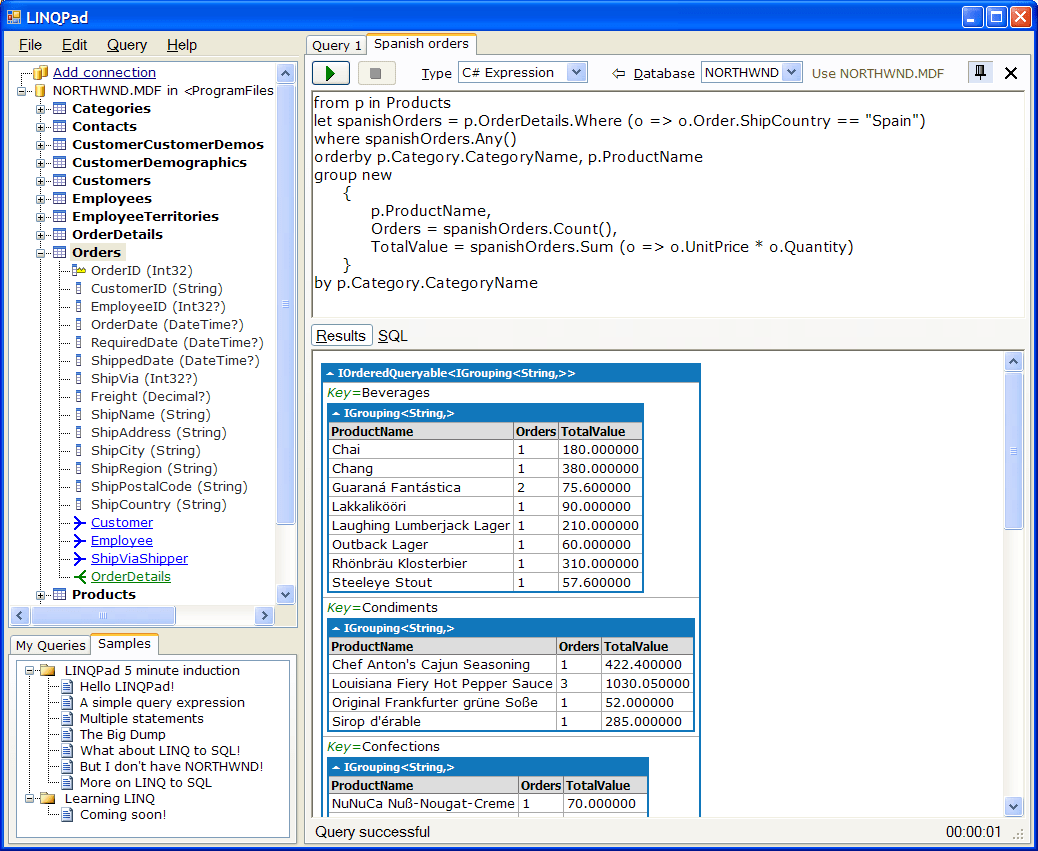The width and height of the screenshot is (1038, 851).
Task: Switch to the SQL results tab
Action: 392,335
